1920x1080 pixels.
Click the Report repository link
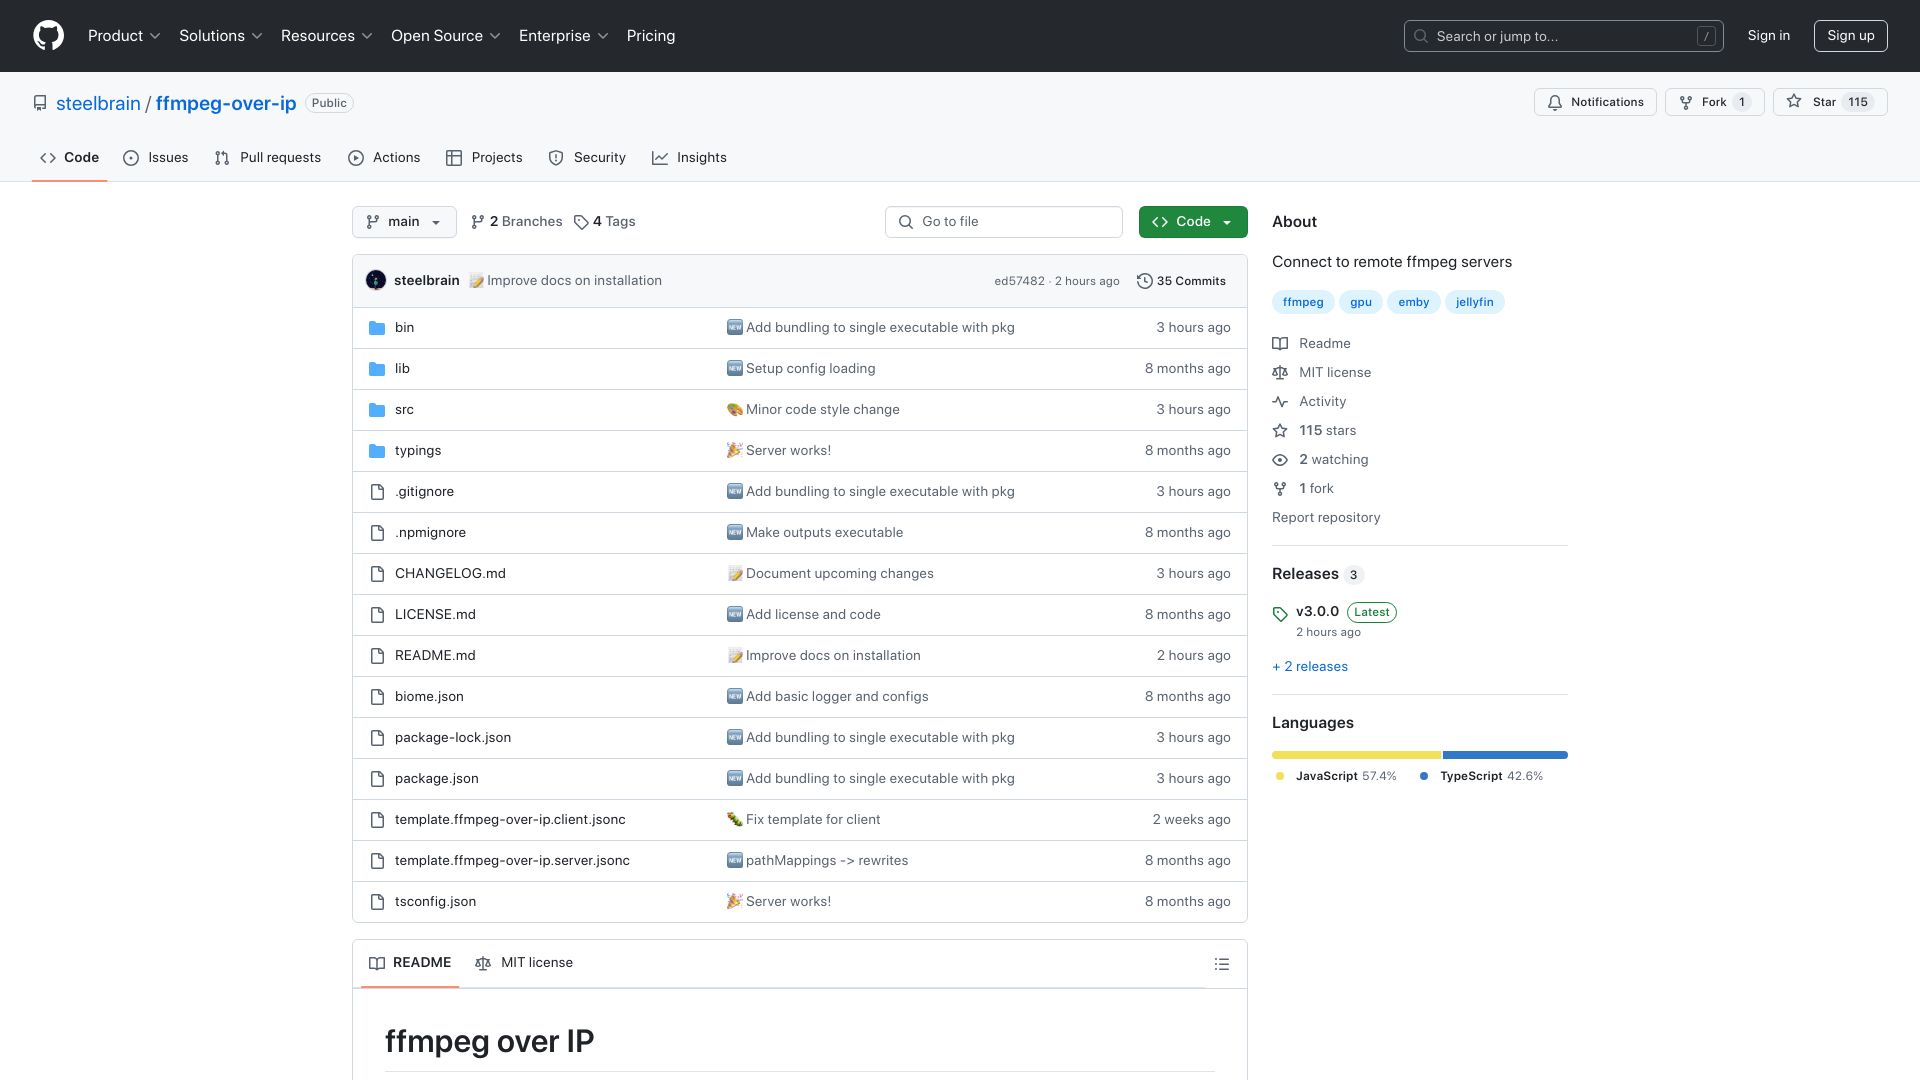pyautogui.click(x=1326, y=518)
